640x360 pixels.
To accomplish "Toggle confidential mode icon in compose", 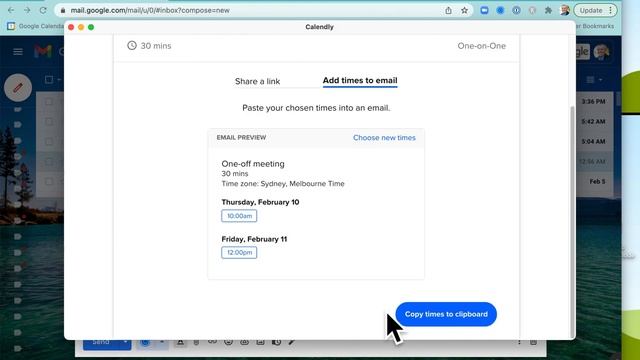I will (x=276, y=342).
